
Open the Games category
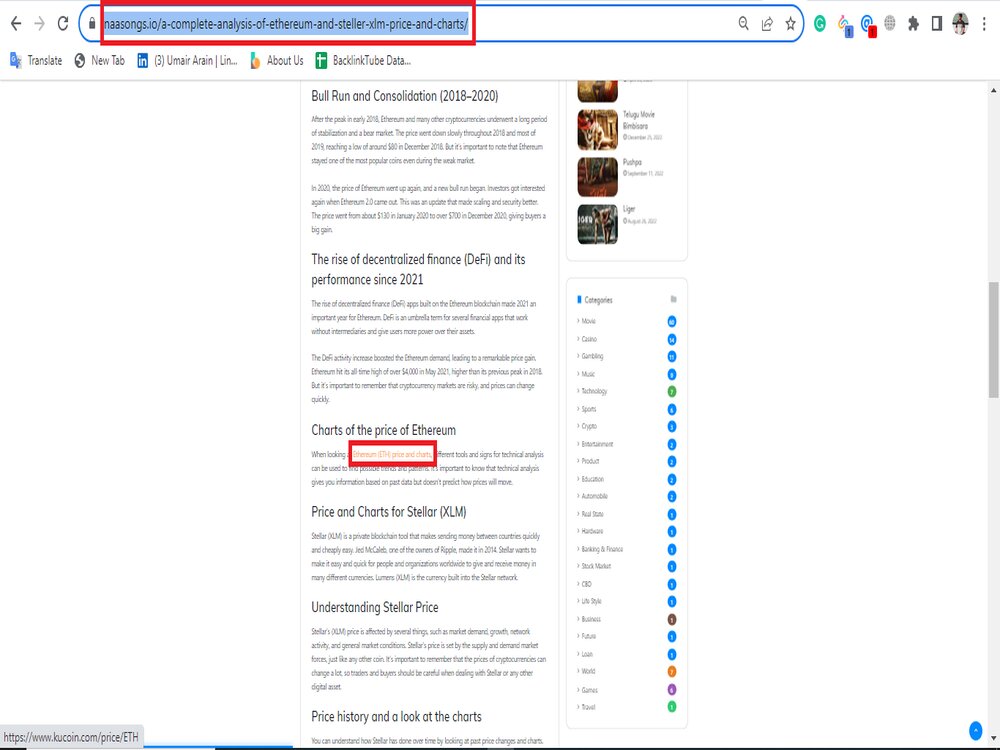tap(589, 690)
